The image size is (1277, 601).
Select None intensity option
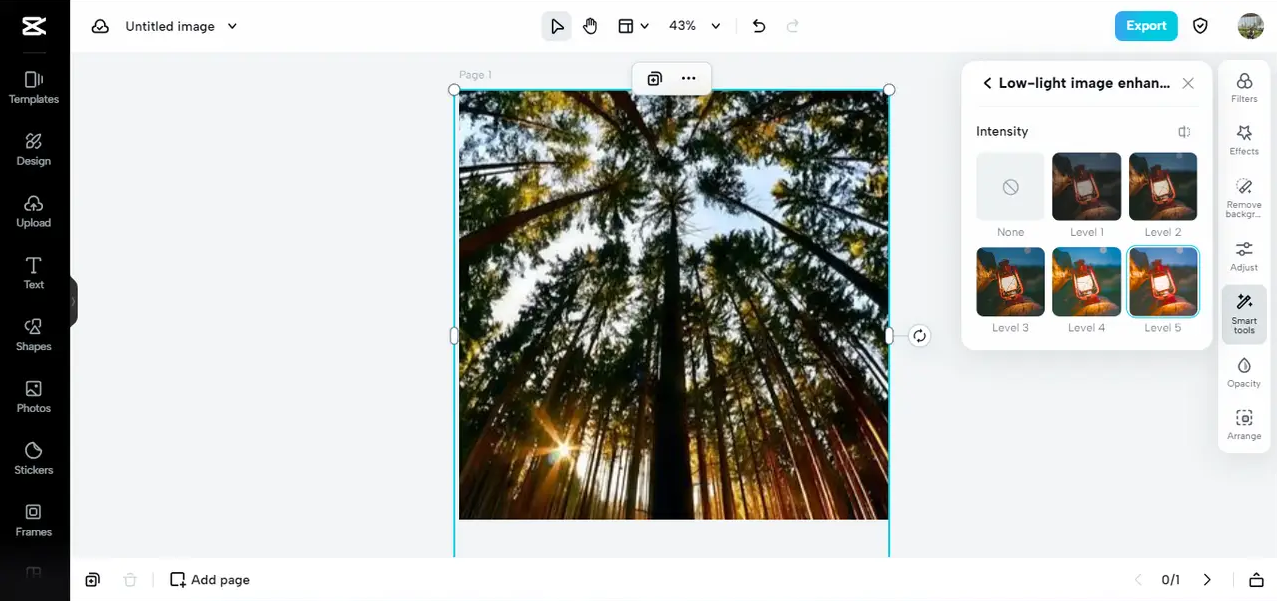point(1010,187)
